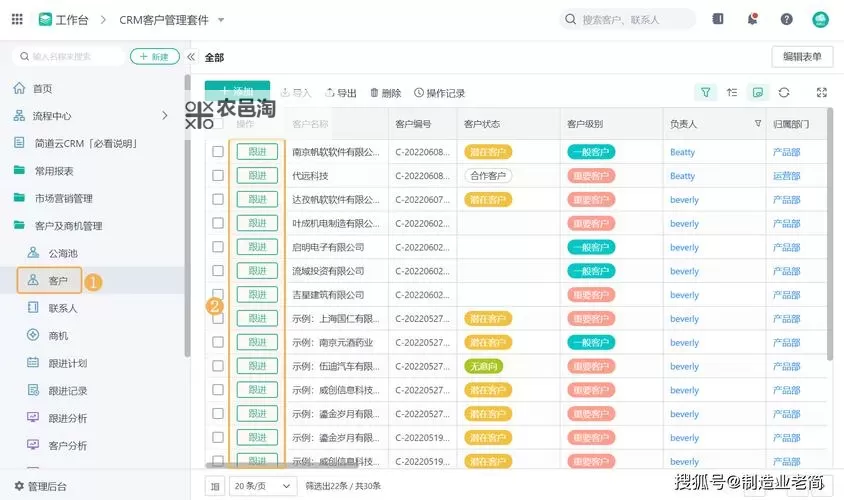This screenshot has height=500, width=844.
Task: Expand the 流程中心 chevron
Action: pos(165,116)
